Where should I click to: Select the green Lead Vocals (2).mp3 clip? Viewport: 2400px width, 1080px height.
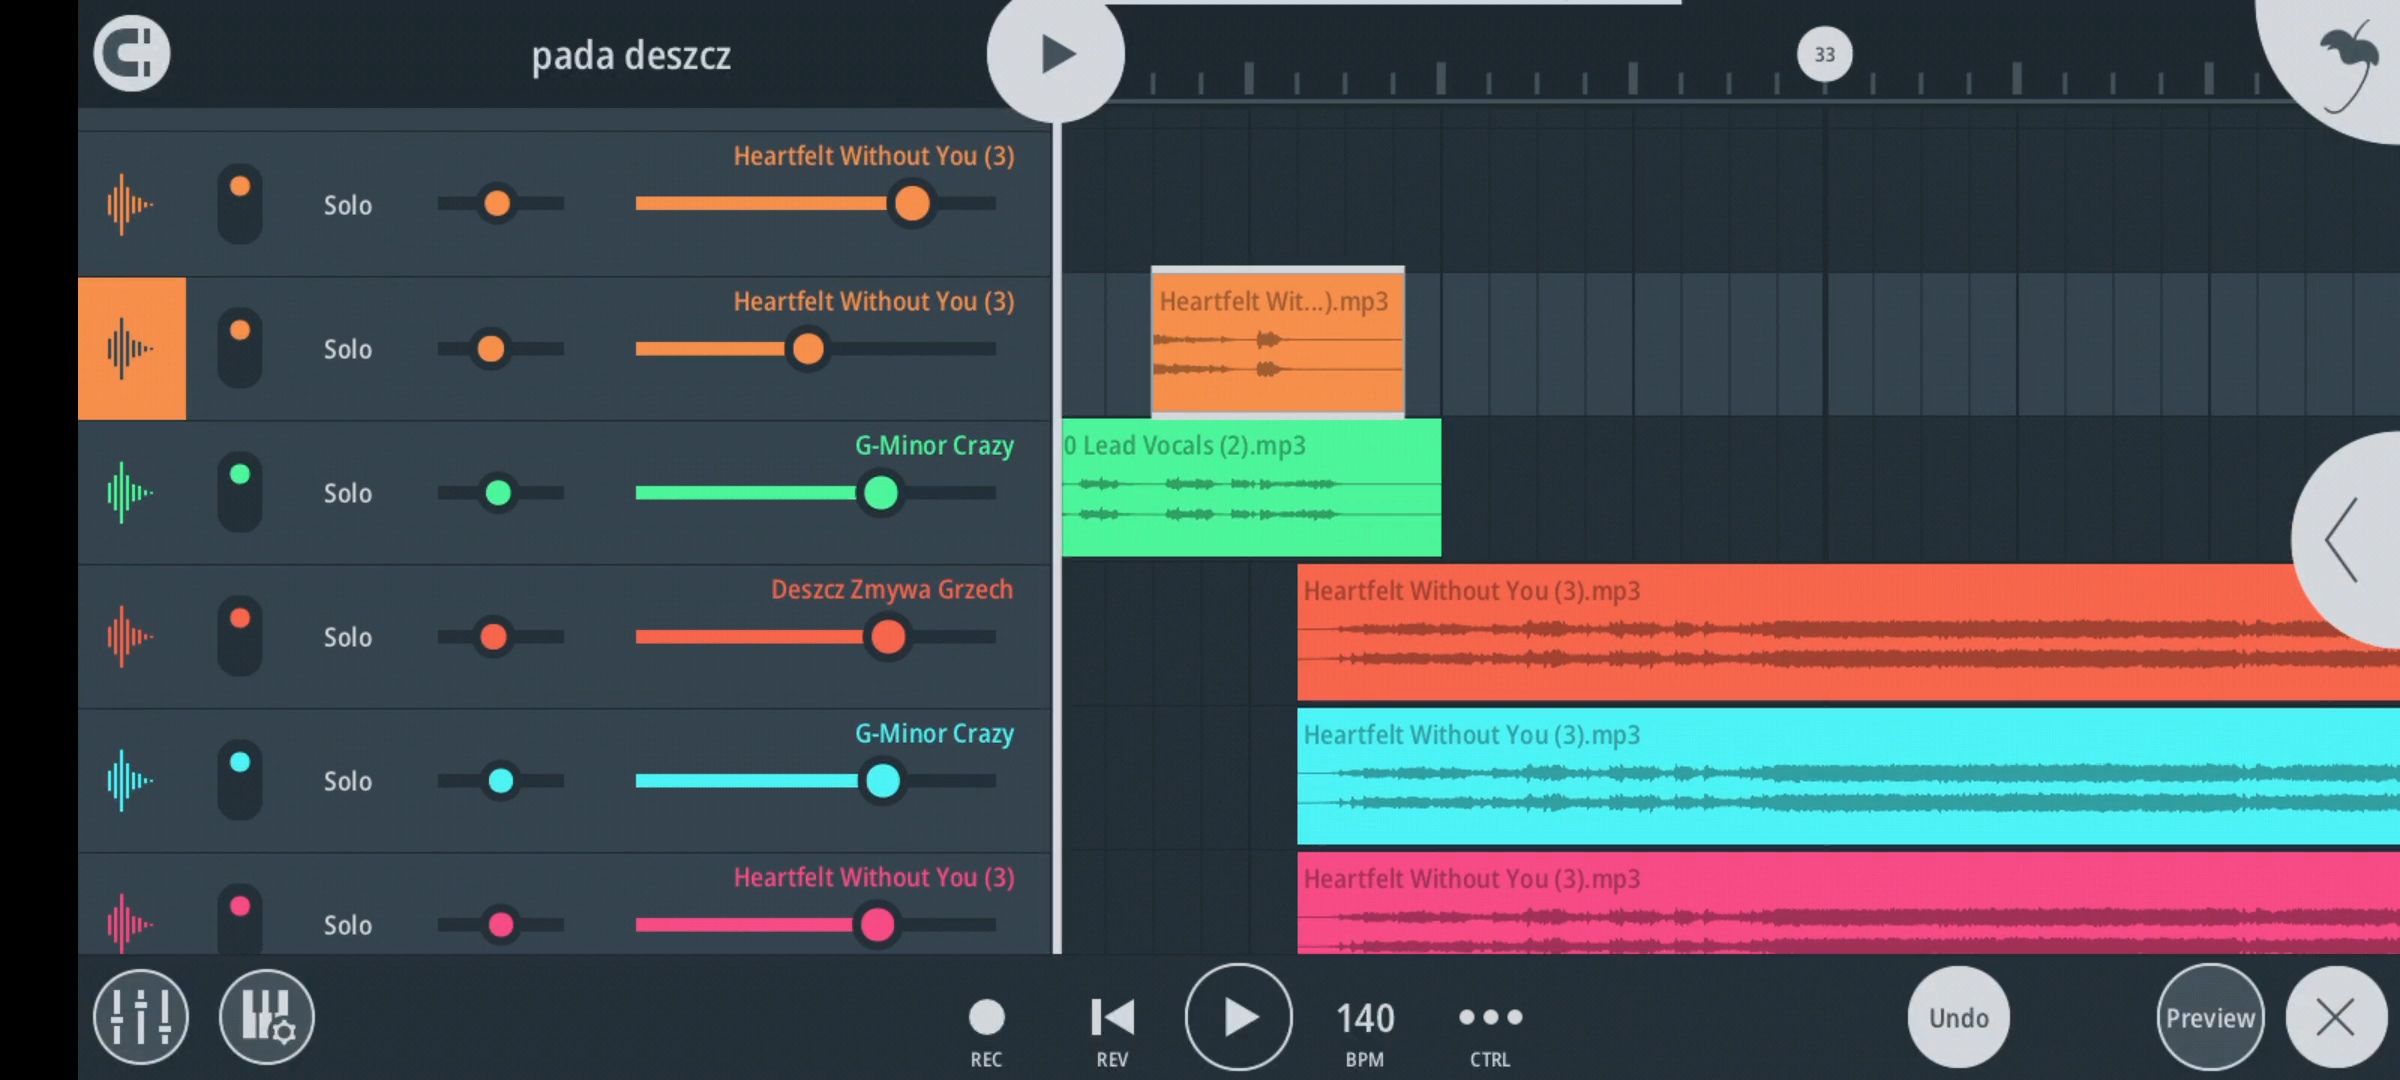tap(1251, 488)
